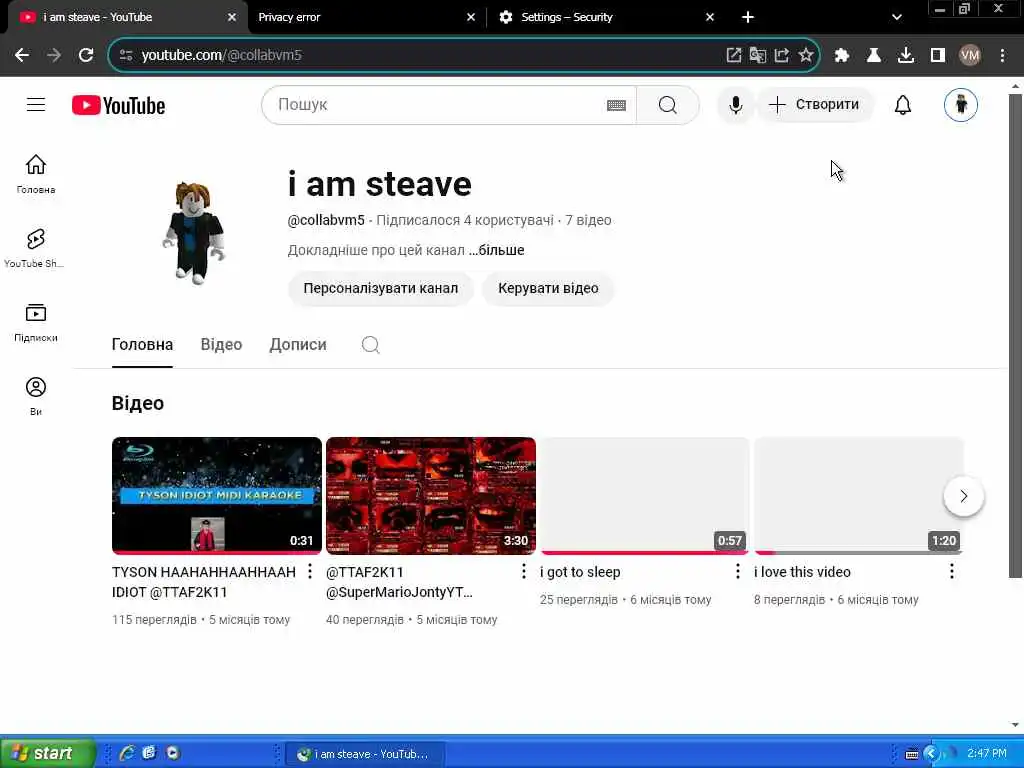1024x768 pixels.
Task: Open the on-screen keyboard icon in search box
Action: 616,105
